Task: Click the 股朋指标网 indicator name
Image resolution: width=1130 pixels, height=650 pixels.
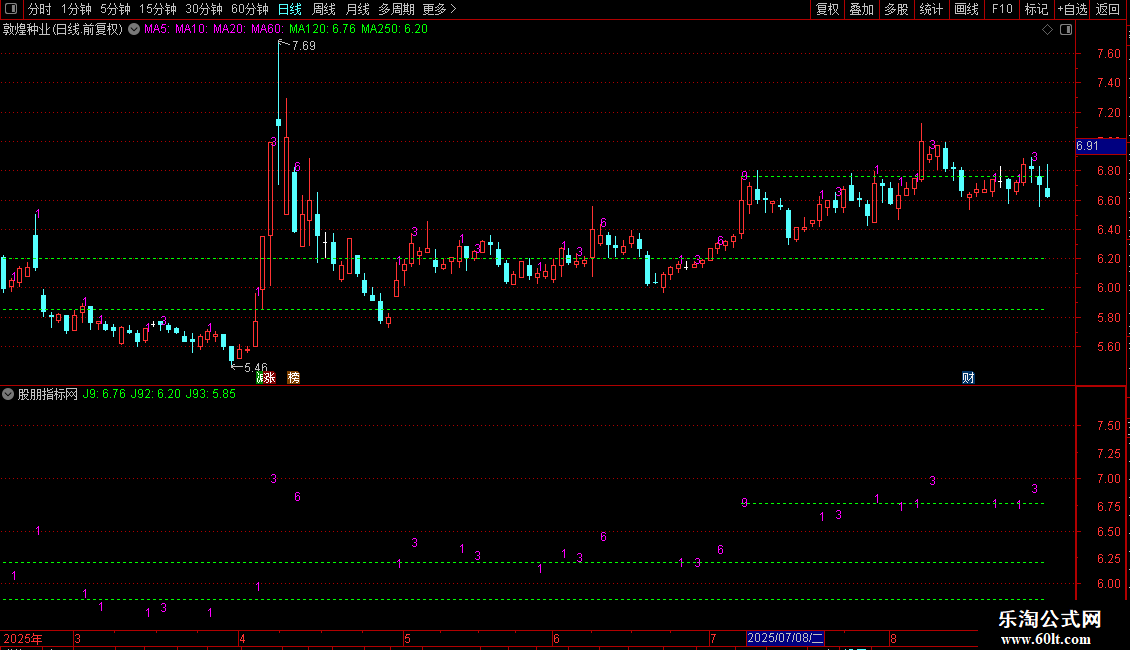Action: coord(48,394)
